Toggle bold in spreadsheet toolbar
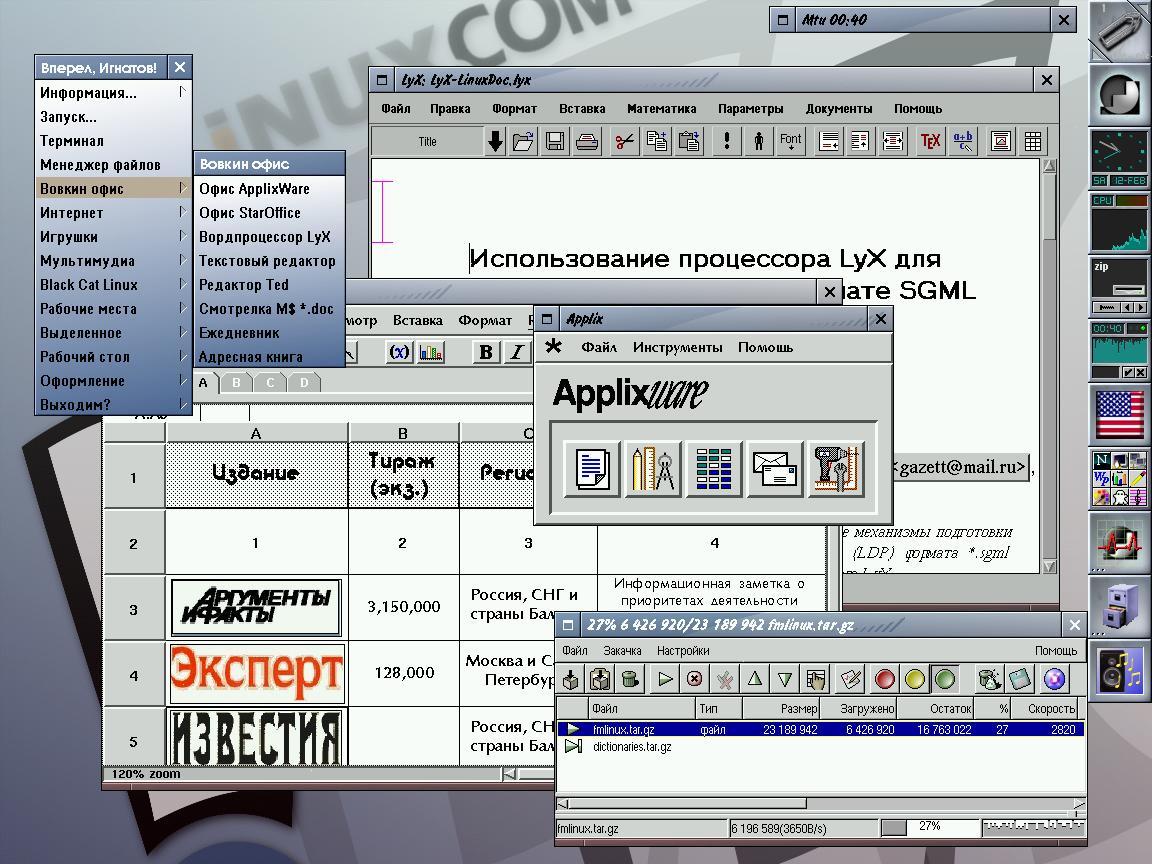1152x864 pixels. pyautogui.click(x=486, y=352)
